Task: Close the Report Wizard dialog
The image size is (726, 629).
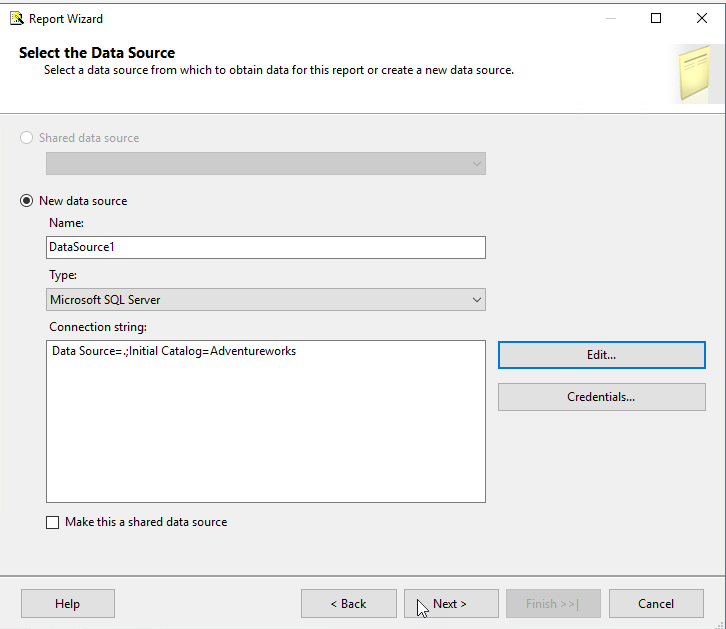Action: click(x=702, y=18)
